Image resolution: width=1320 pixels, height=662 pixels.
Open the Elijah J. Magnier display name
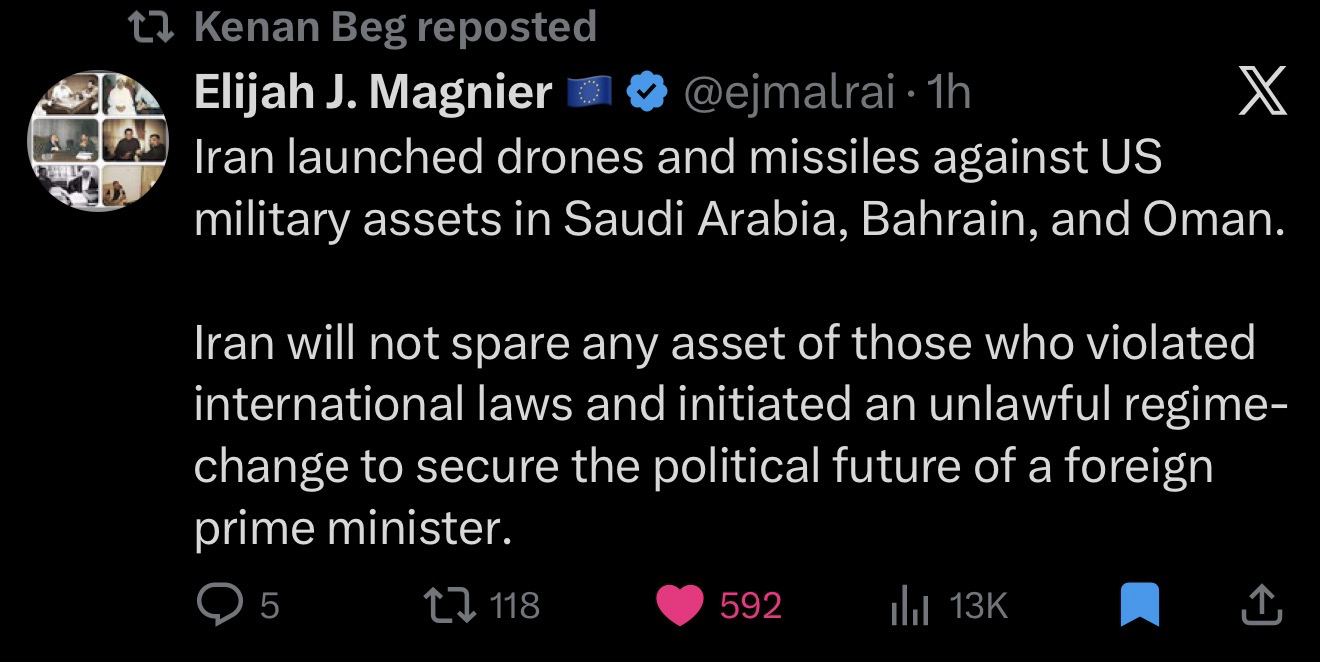point(372,93)
